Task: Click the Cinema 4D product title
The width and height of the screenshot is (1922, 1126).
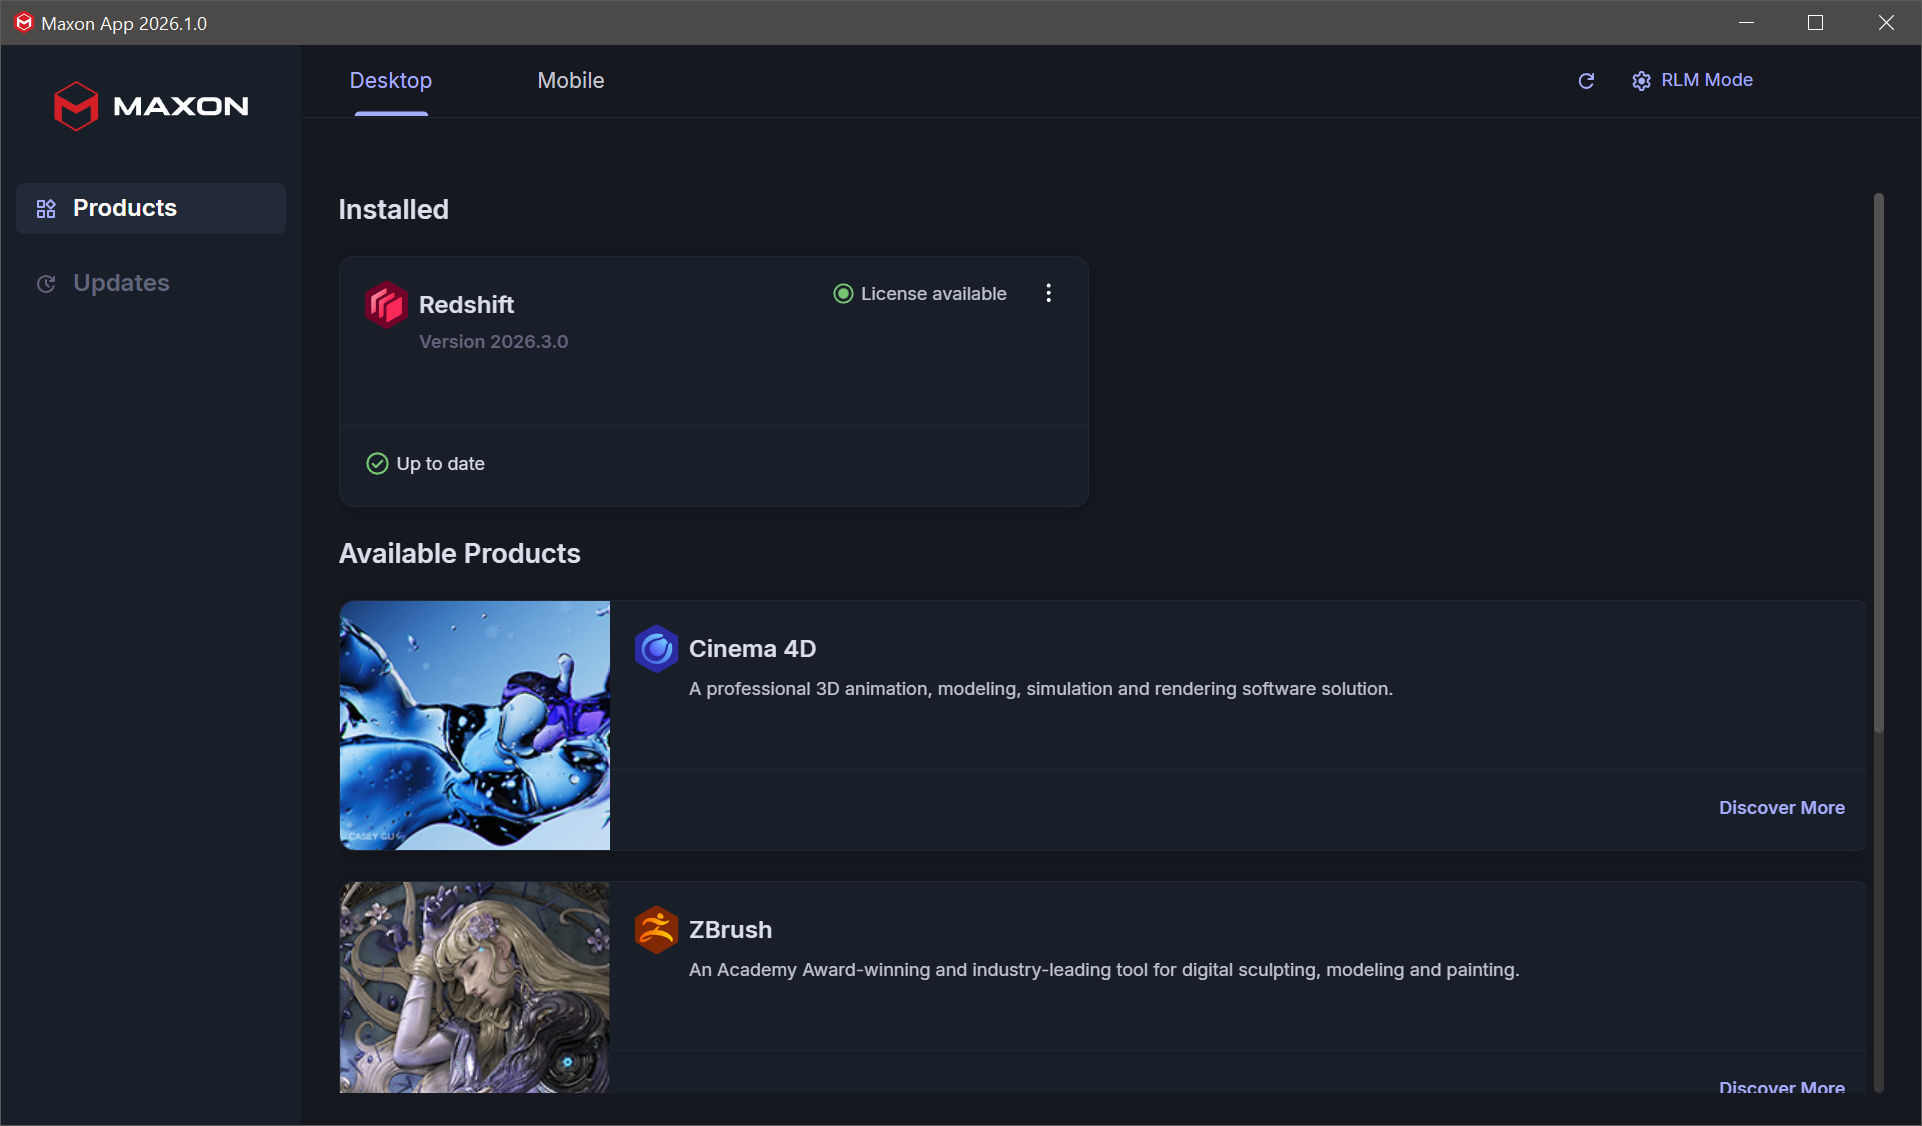Action: [x=752, y=649]
